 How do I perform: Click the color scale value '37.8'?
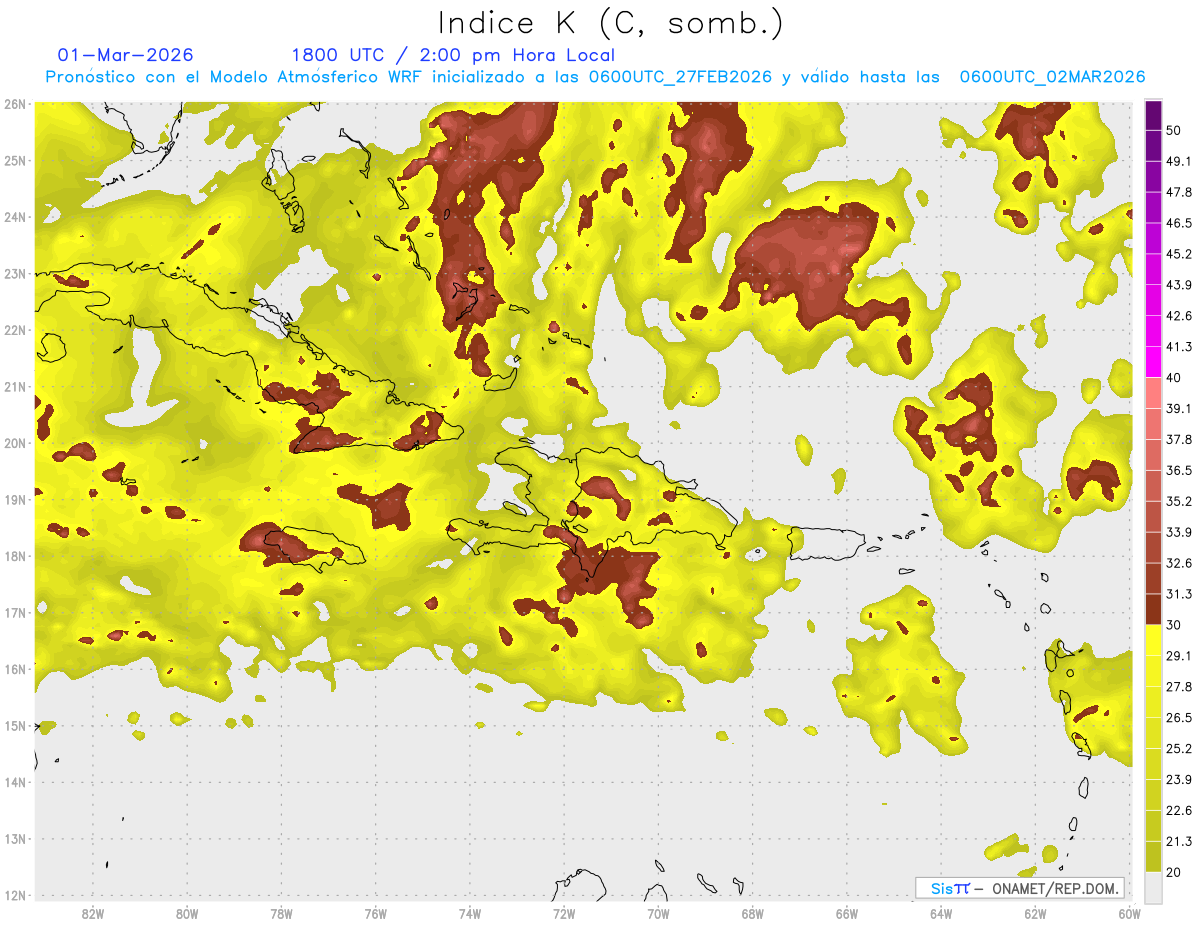coord(1178,439)
